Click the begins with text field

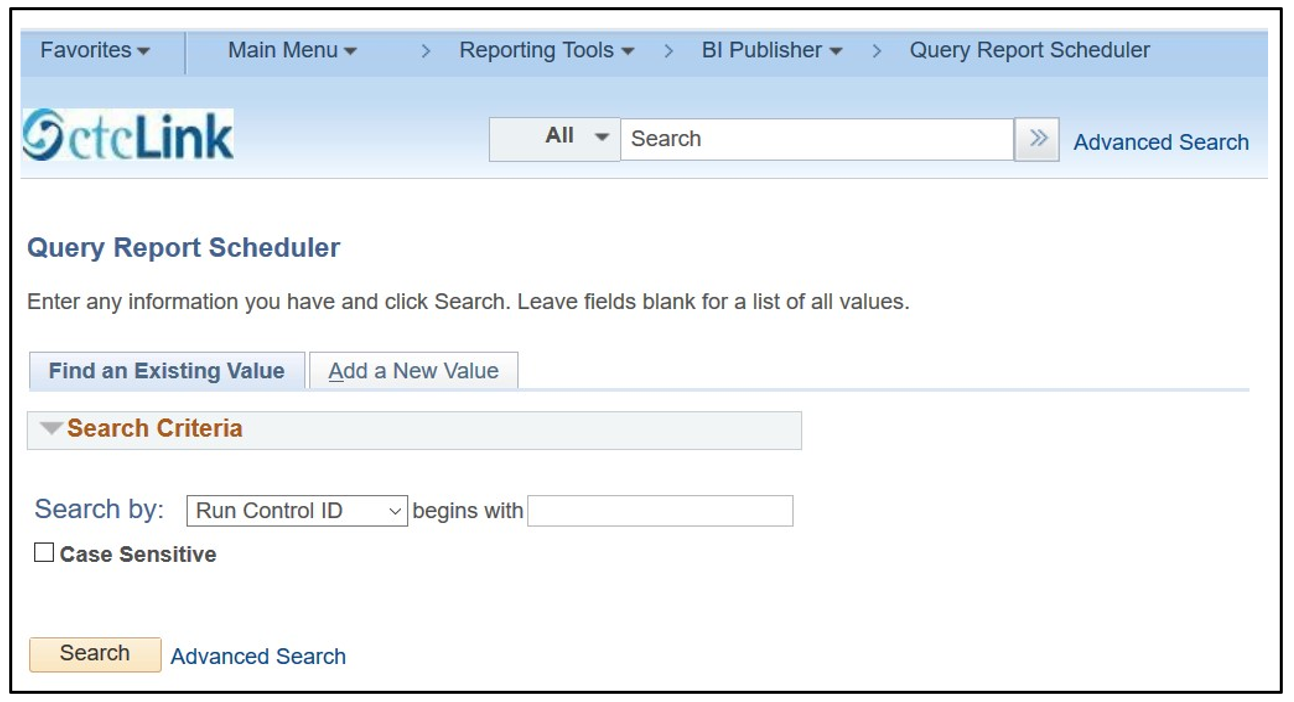[x=660, y=510]
